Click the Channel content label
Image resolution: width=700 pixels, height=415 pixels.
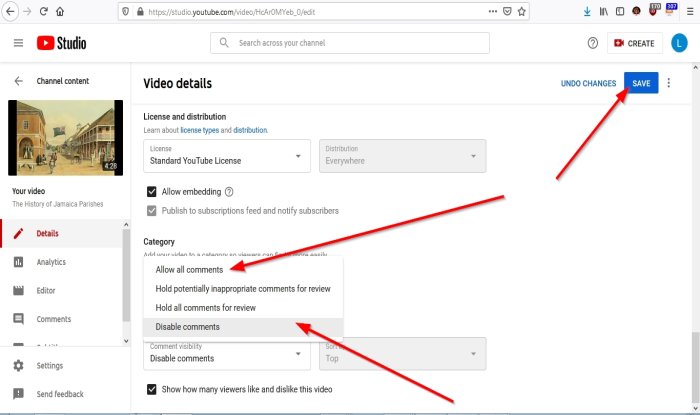click(63, 81)
